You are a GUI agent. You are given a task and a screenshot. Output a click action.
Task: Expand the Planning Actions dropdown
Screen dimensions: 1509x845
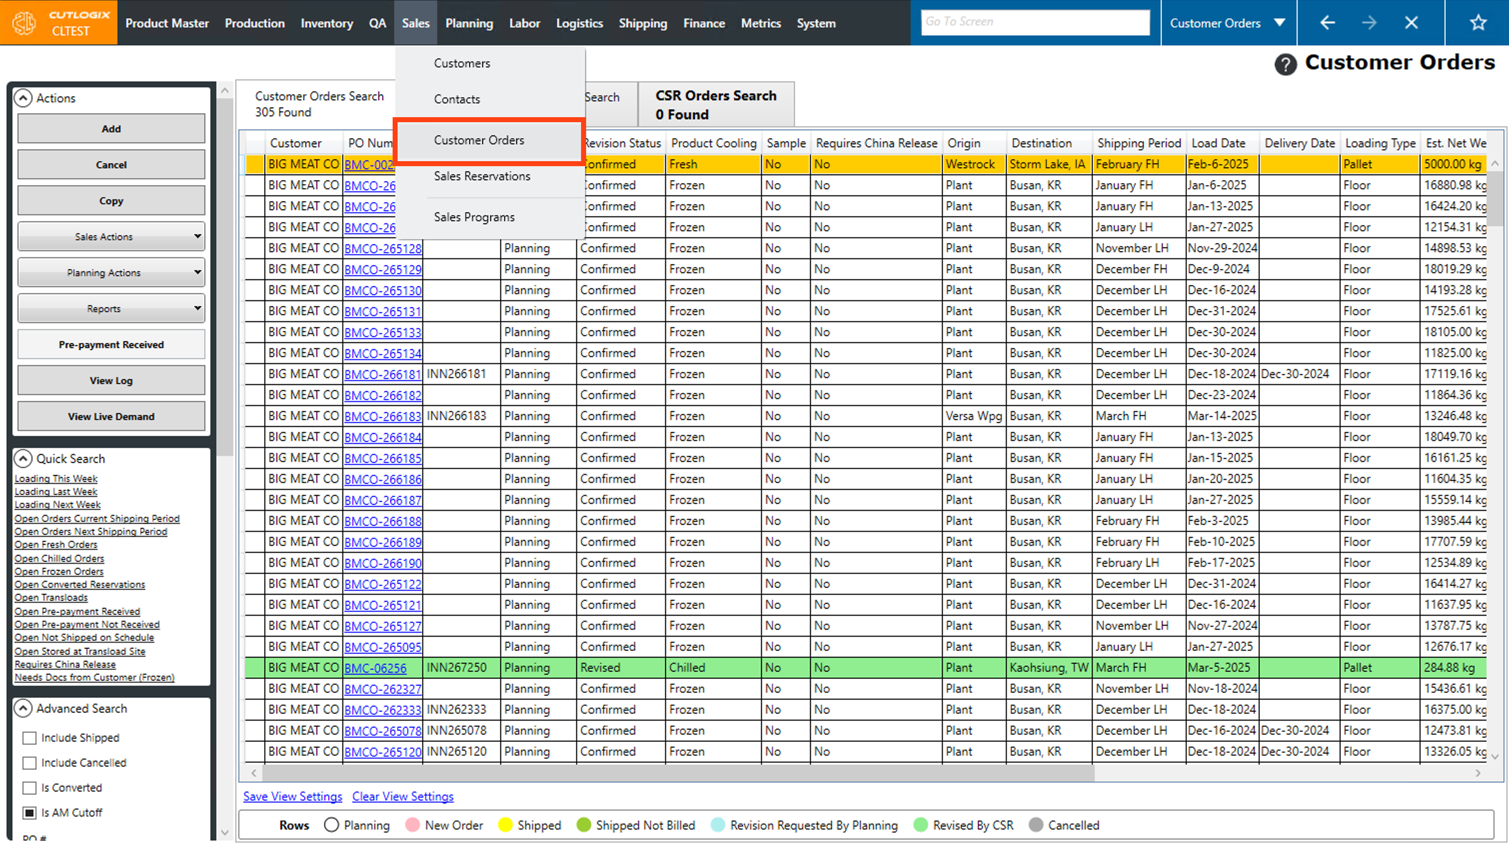tap(111, 273)
